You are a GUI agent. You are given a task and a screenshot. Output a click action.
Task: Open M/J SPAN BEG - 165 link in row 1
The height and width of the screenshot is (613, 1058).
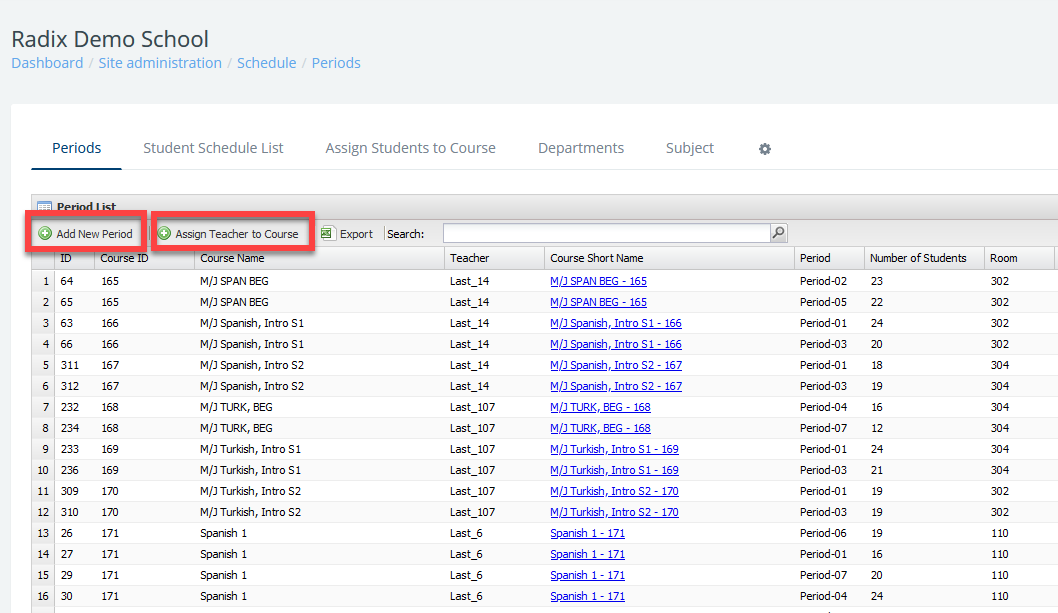[598, 281]
